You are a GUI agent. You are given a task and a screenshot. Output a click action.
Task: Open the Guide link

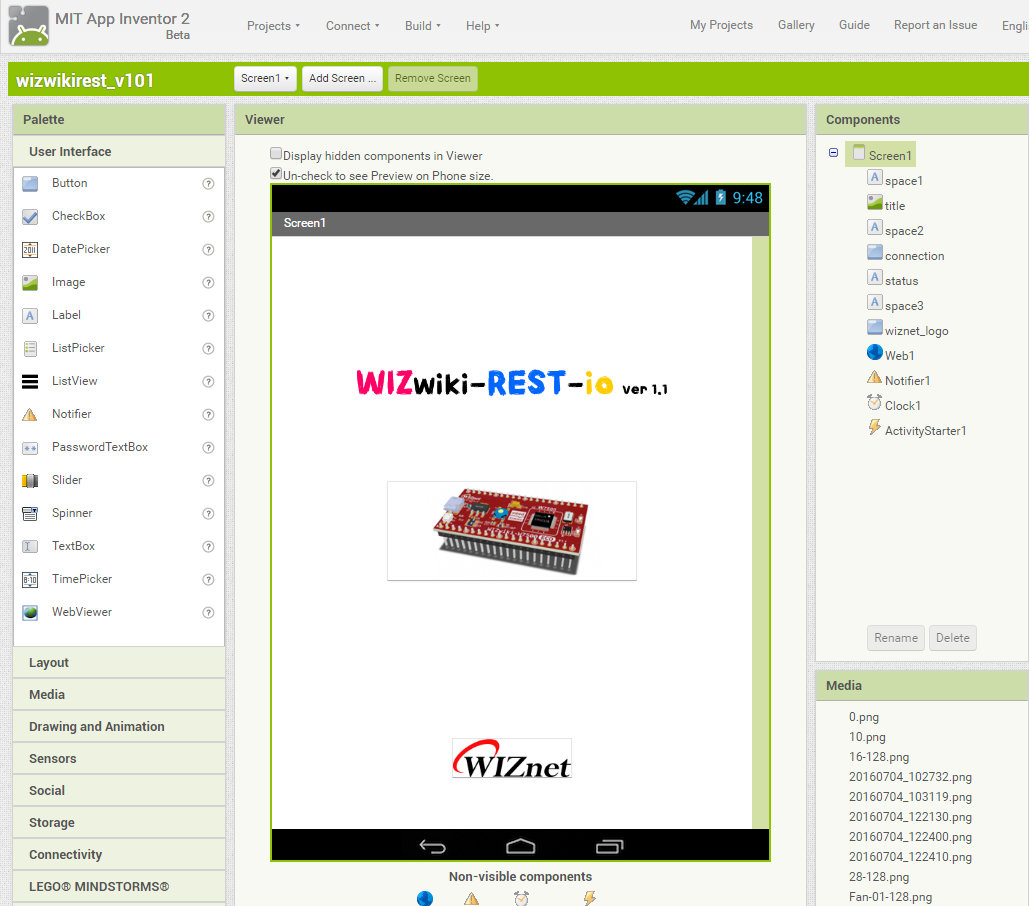tap(854, 25)
